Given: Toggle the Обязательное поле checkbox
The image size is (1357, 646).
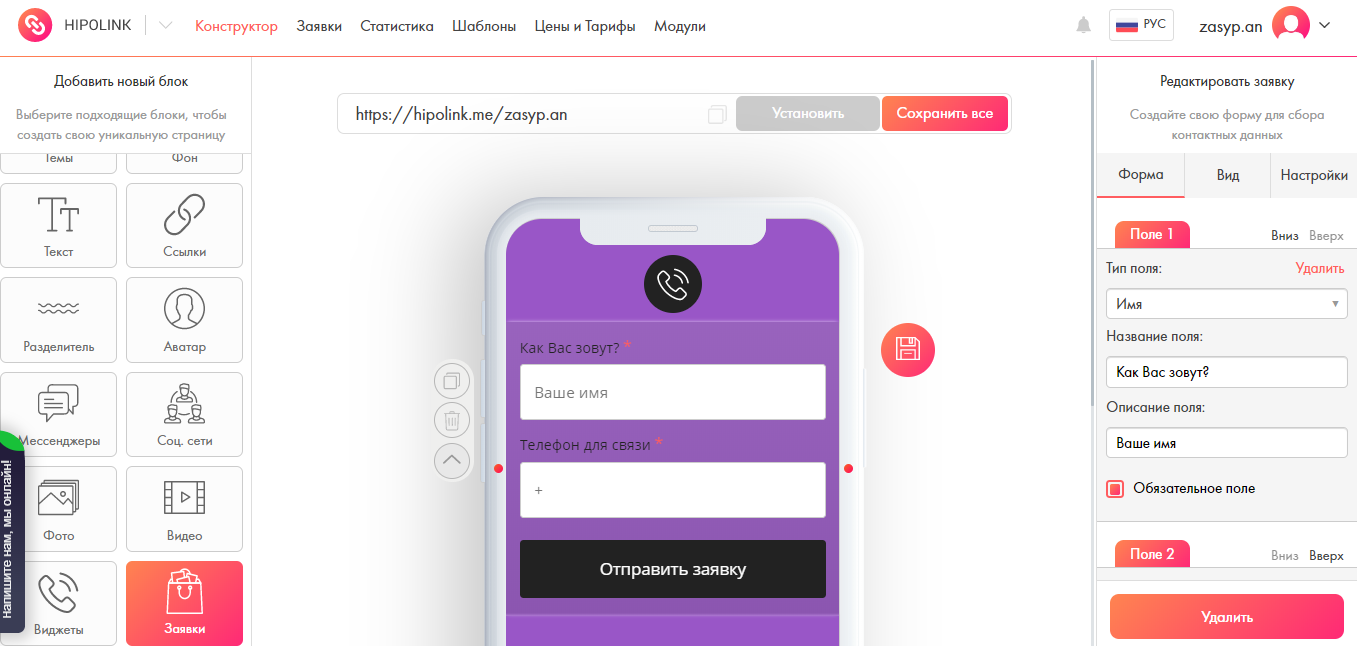Looking at the screenshot, I should coord(1115,489).
